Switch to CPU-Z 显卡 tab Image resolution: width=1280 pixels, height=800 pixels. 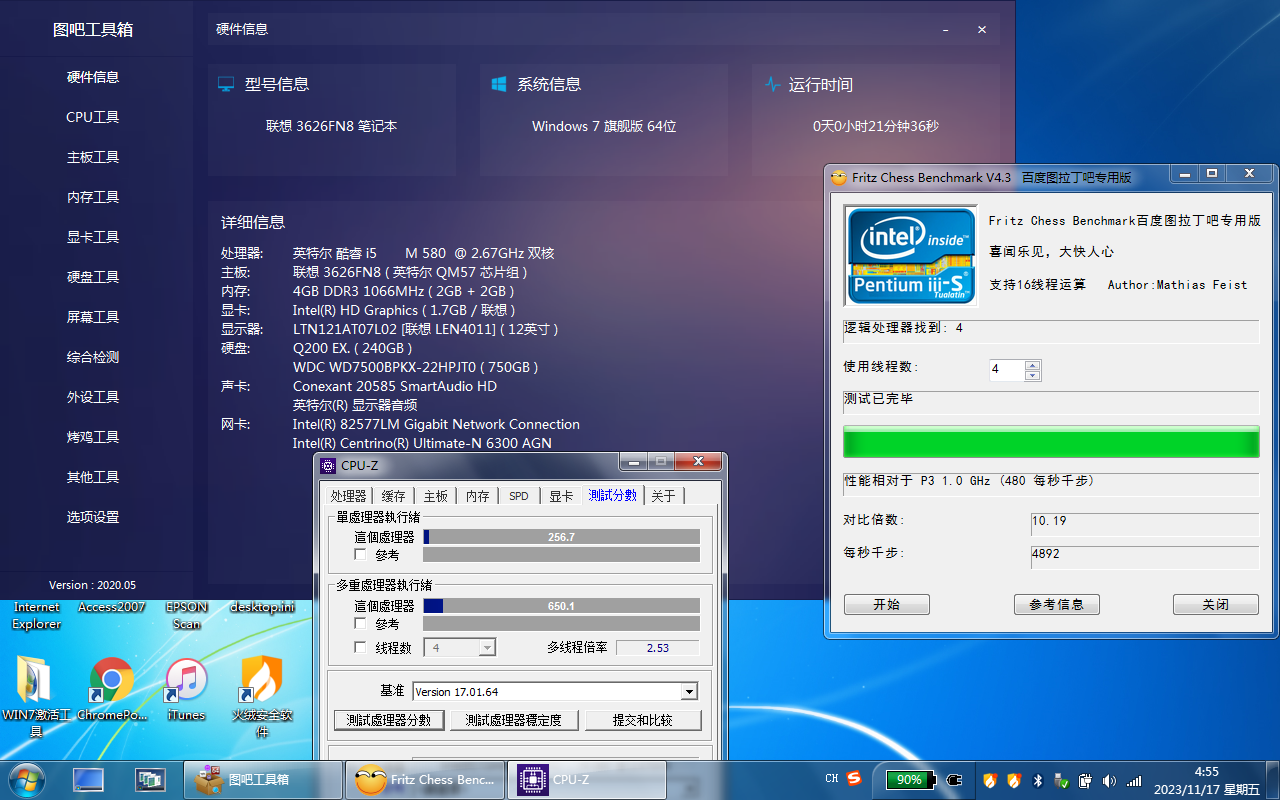coord(561,496)
